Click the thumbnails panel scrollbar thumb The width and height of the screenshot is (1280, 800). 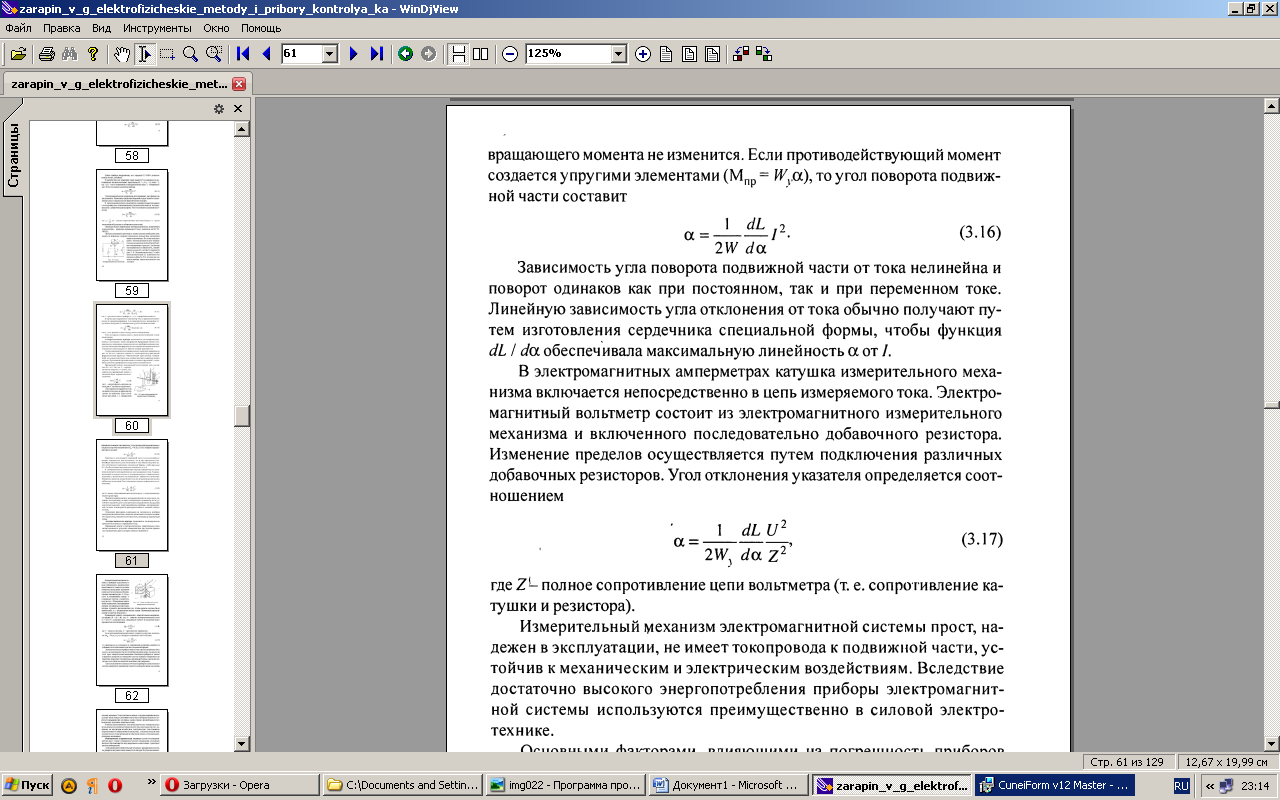click(x=241, y=416)
